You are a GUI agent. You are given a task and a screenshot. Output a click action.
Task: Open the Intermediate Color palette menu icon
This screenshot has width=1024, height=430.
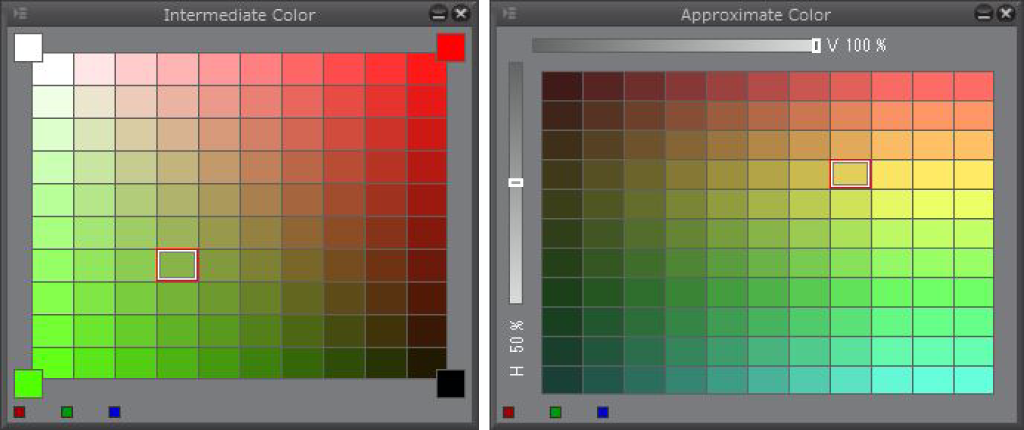coord(21,14)
